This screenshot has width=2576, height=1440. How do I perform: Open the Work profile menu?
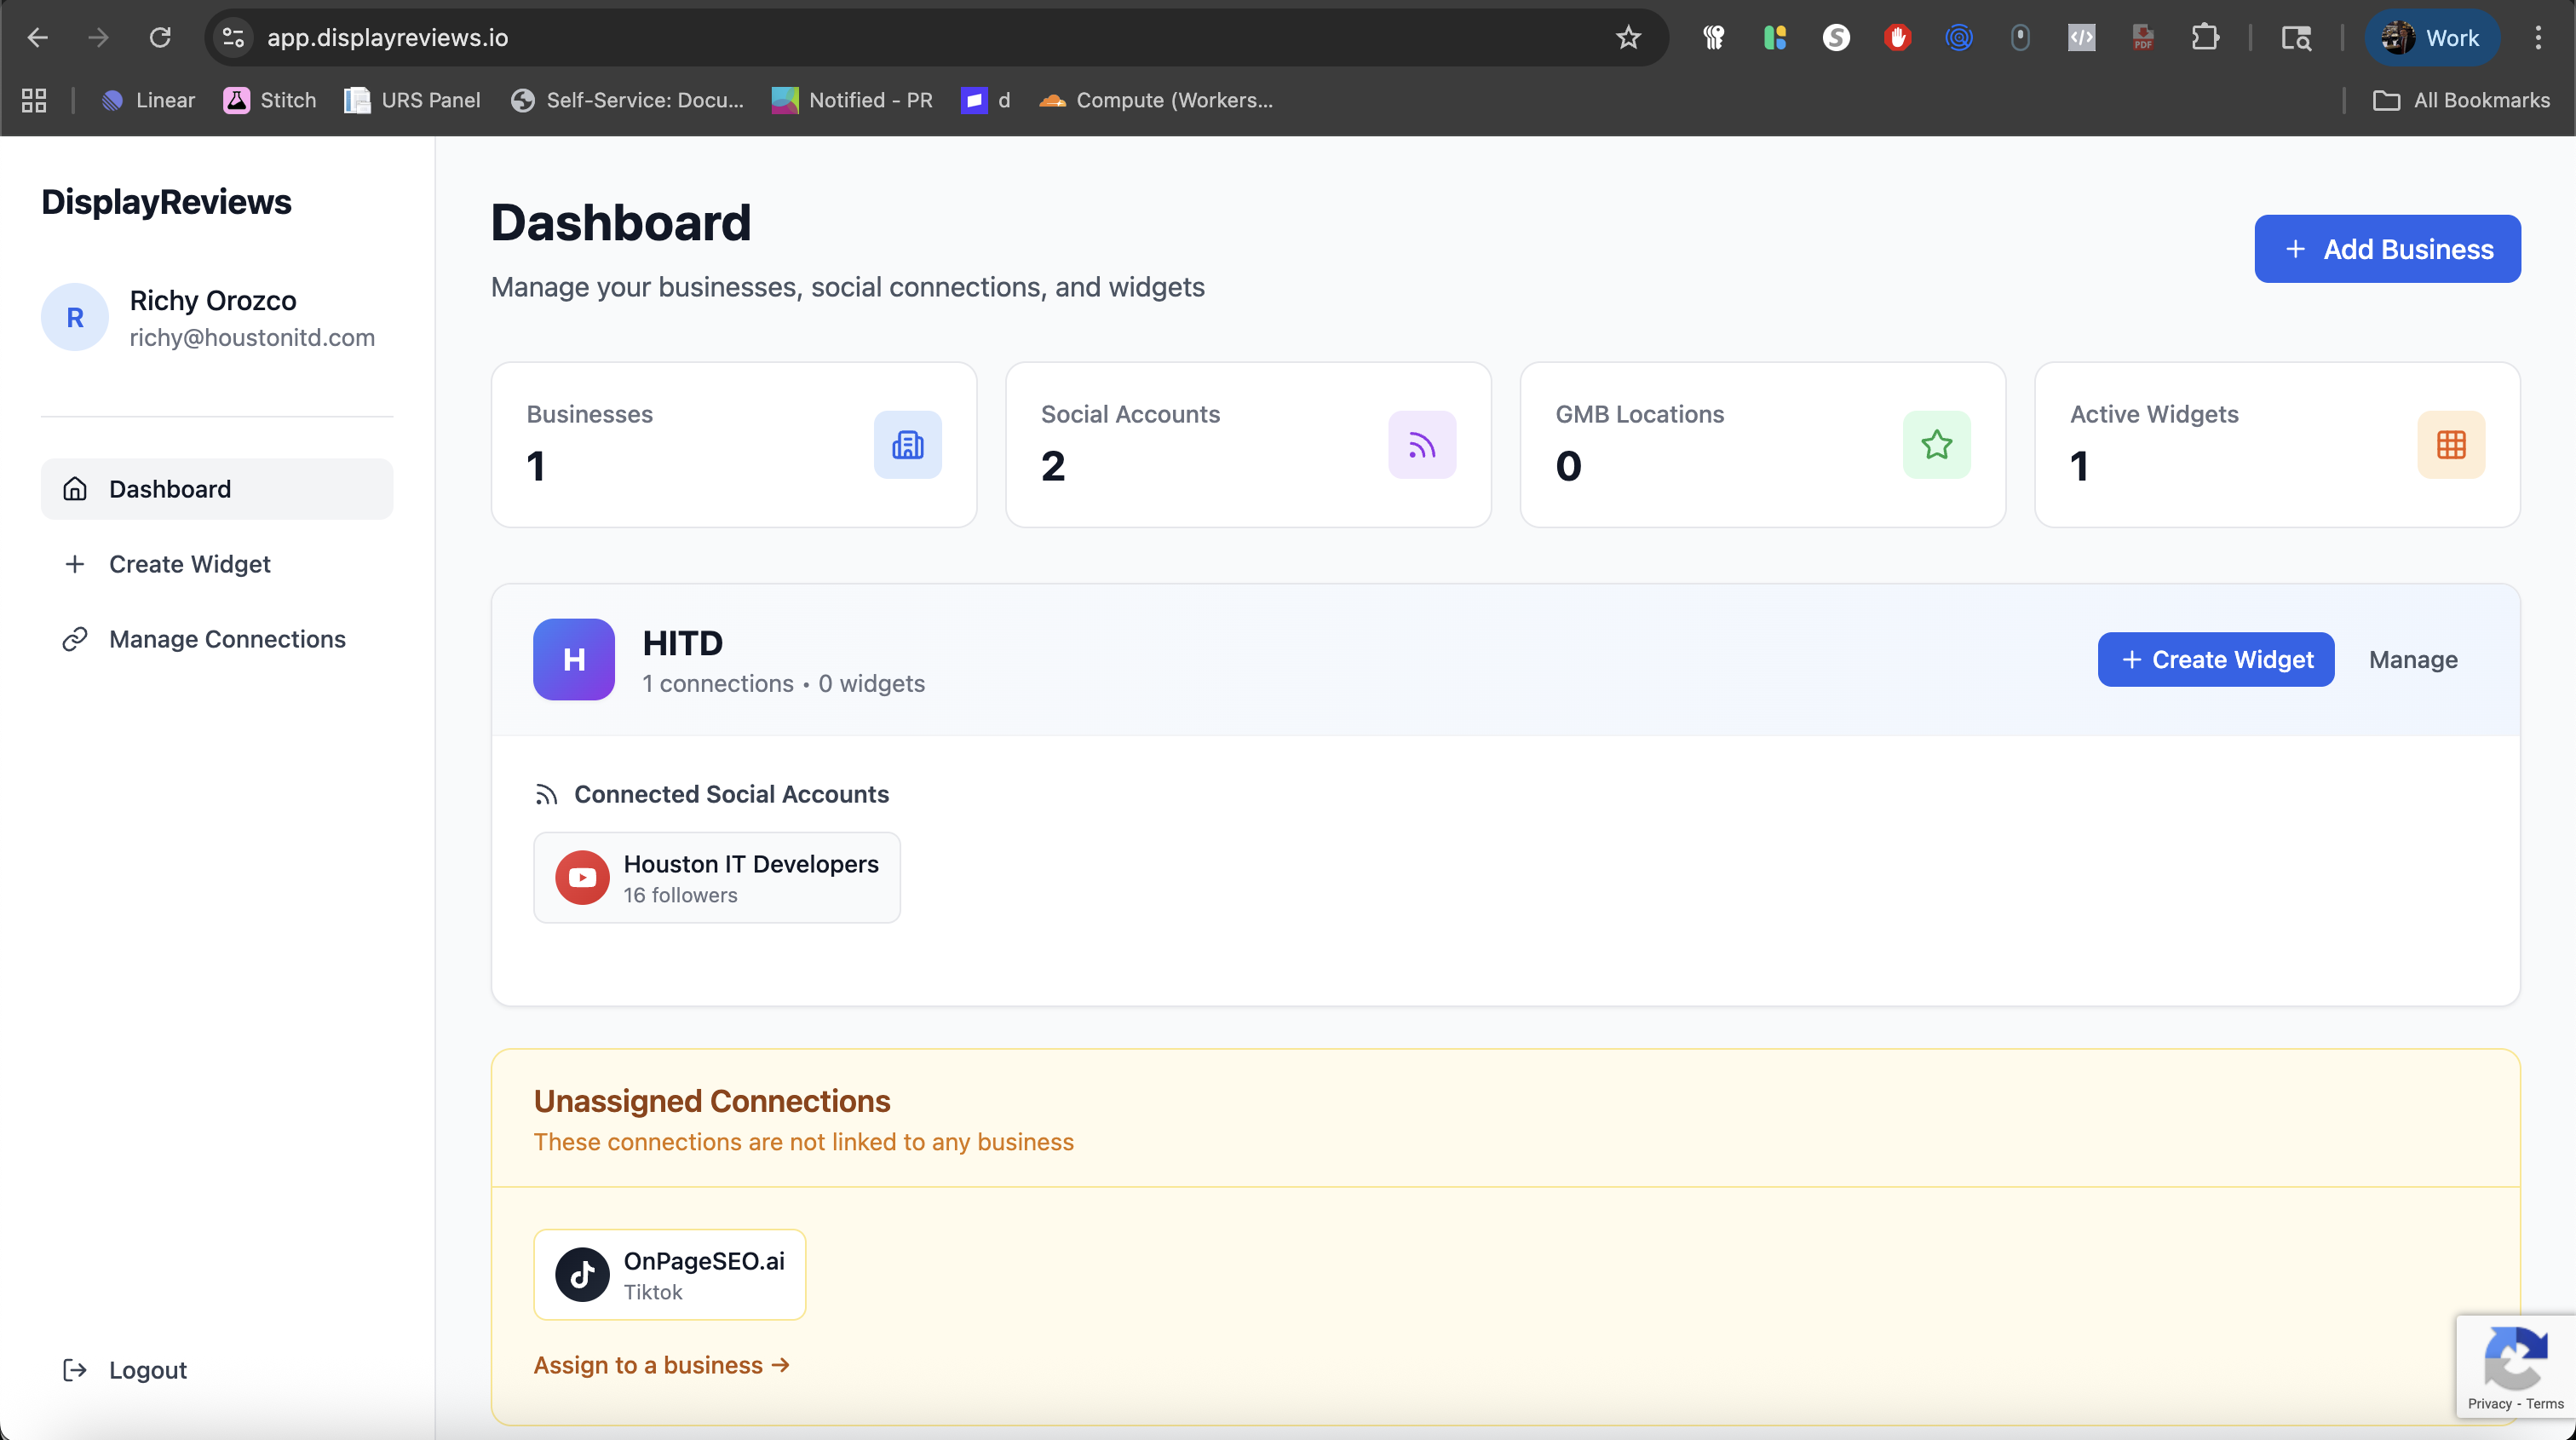2433,37
